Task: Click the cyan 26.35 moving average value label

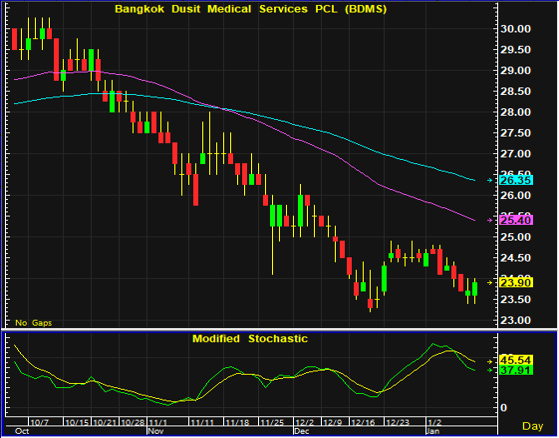Action: [x=516, y=180]
